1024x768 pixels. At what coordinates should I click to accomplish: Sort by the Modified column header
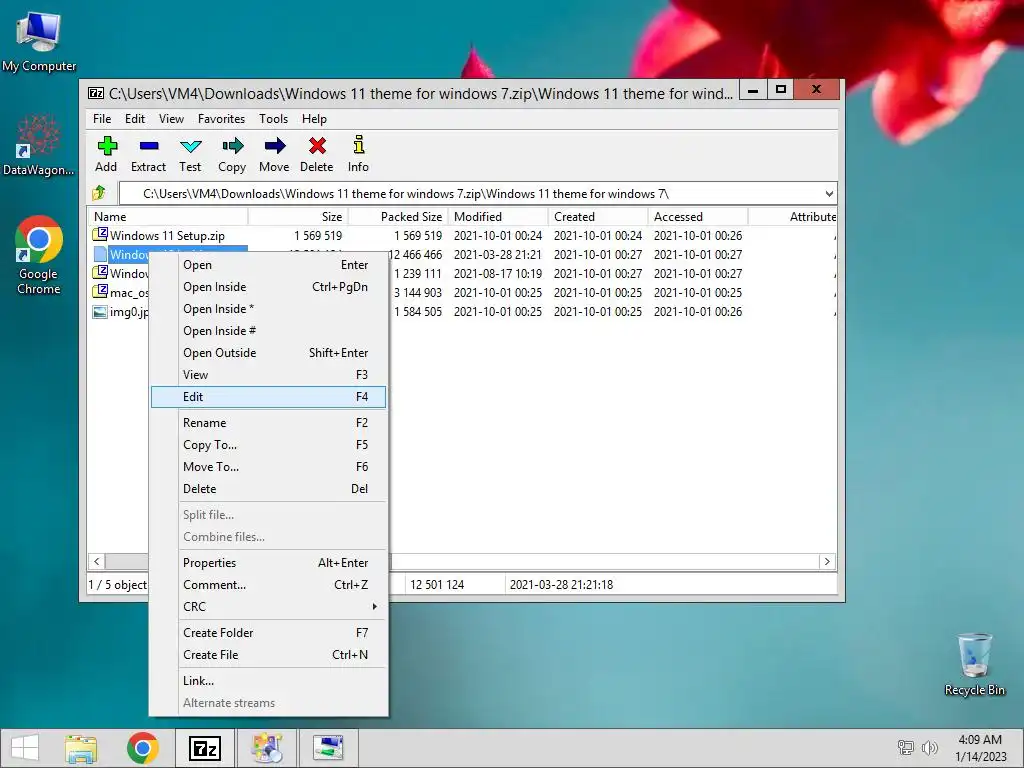click(x=498, y=217)
